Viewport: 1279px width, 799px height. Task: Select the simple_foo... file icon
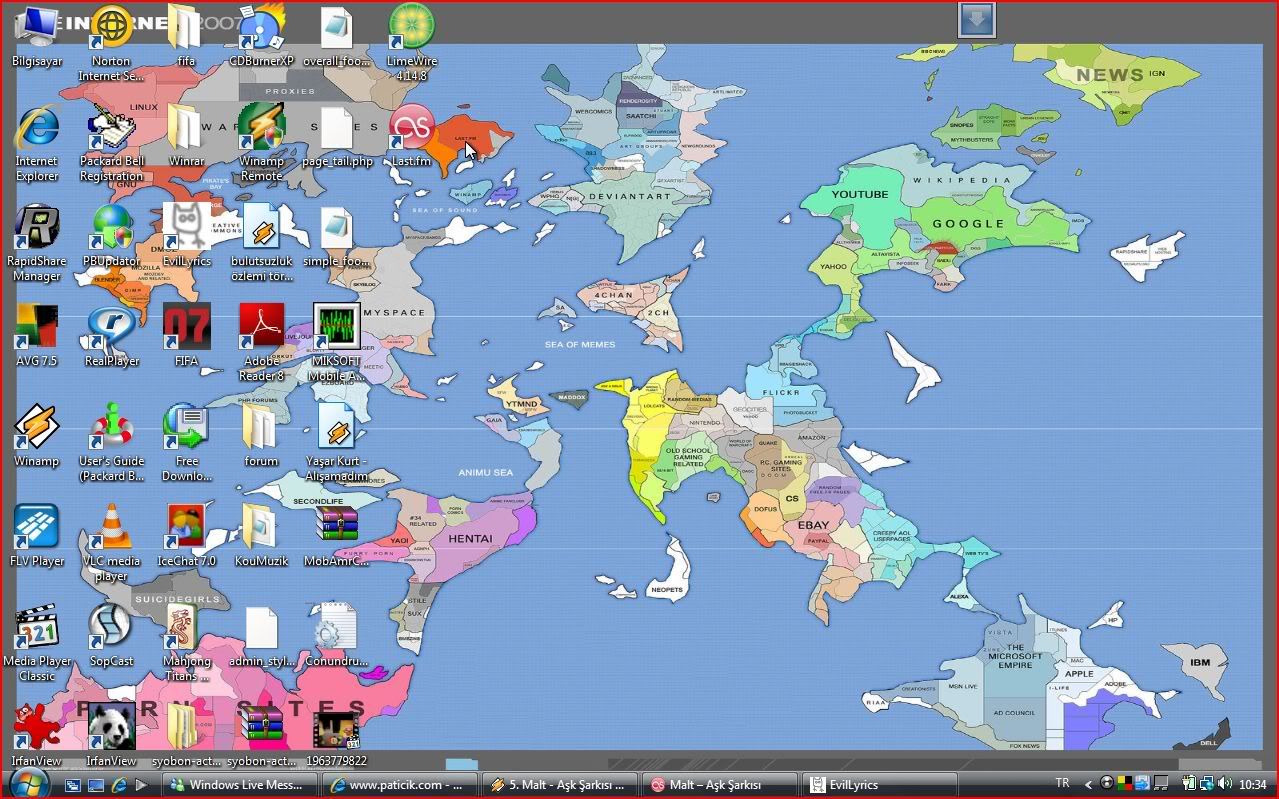click(336, 237)
